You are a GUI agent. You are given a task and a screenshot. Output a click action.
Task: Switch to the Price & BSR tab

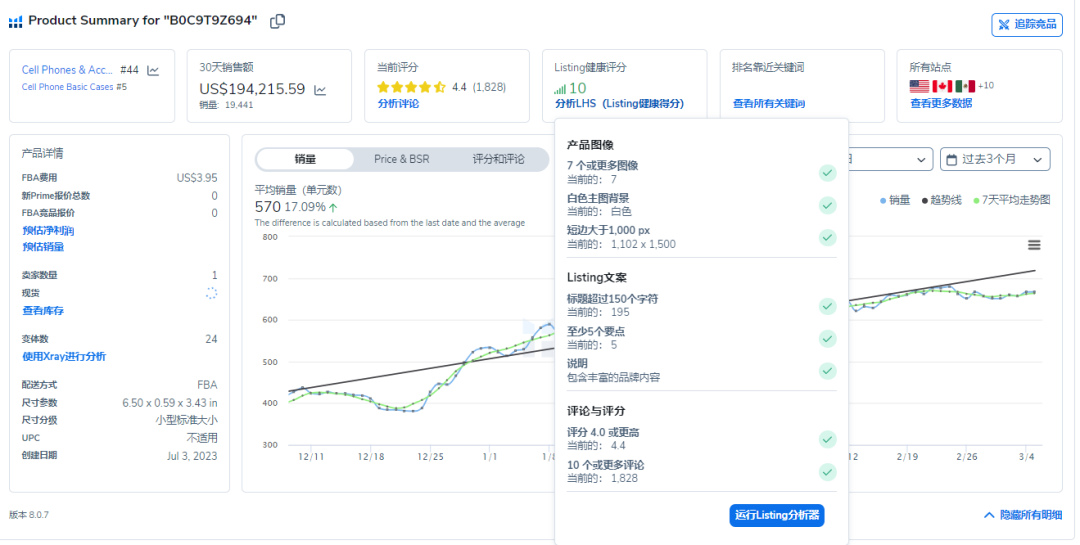point(402,159)
